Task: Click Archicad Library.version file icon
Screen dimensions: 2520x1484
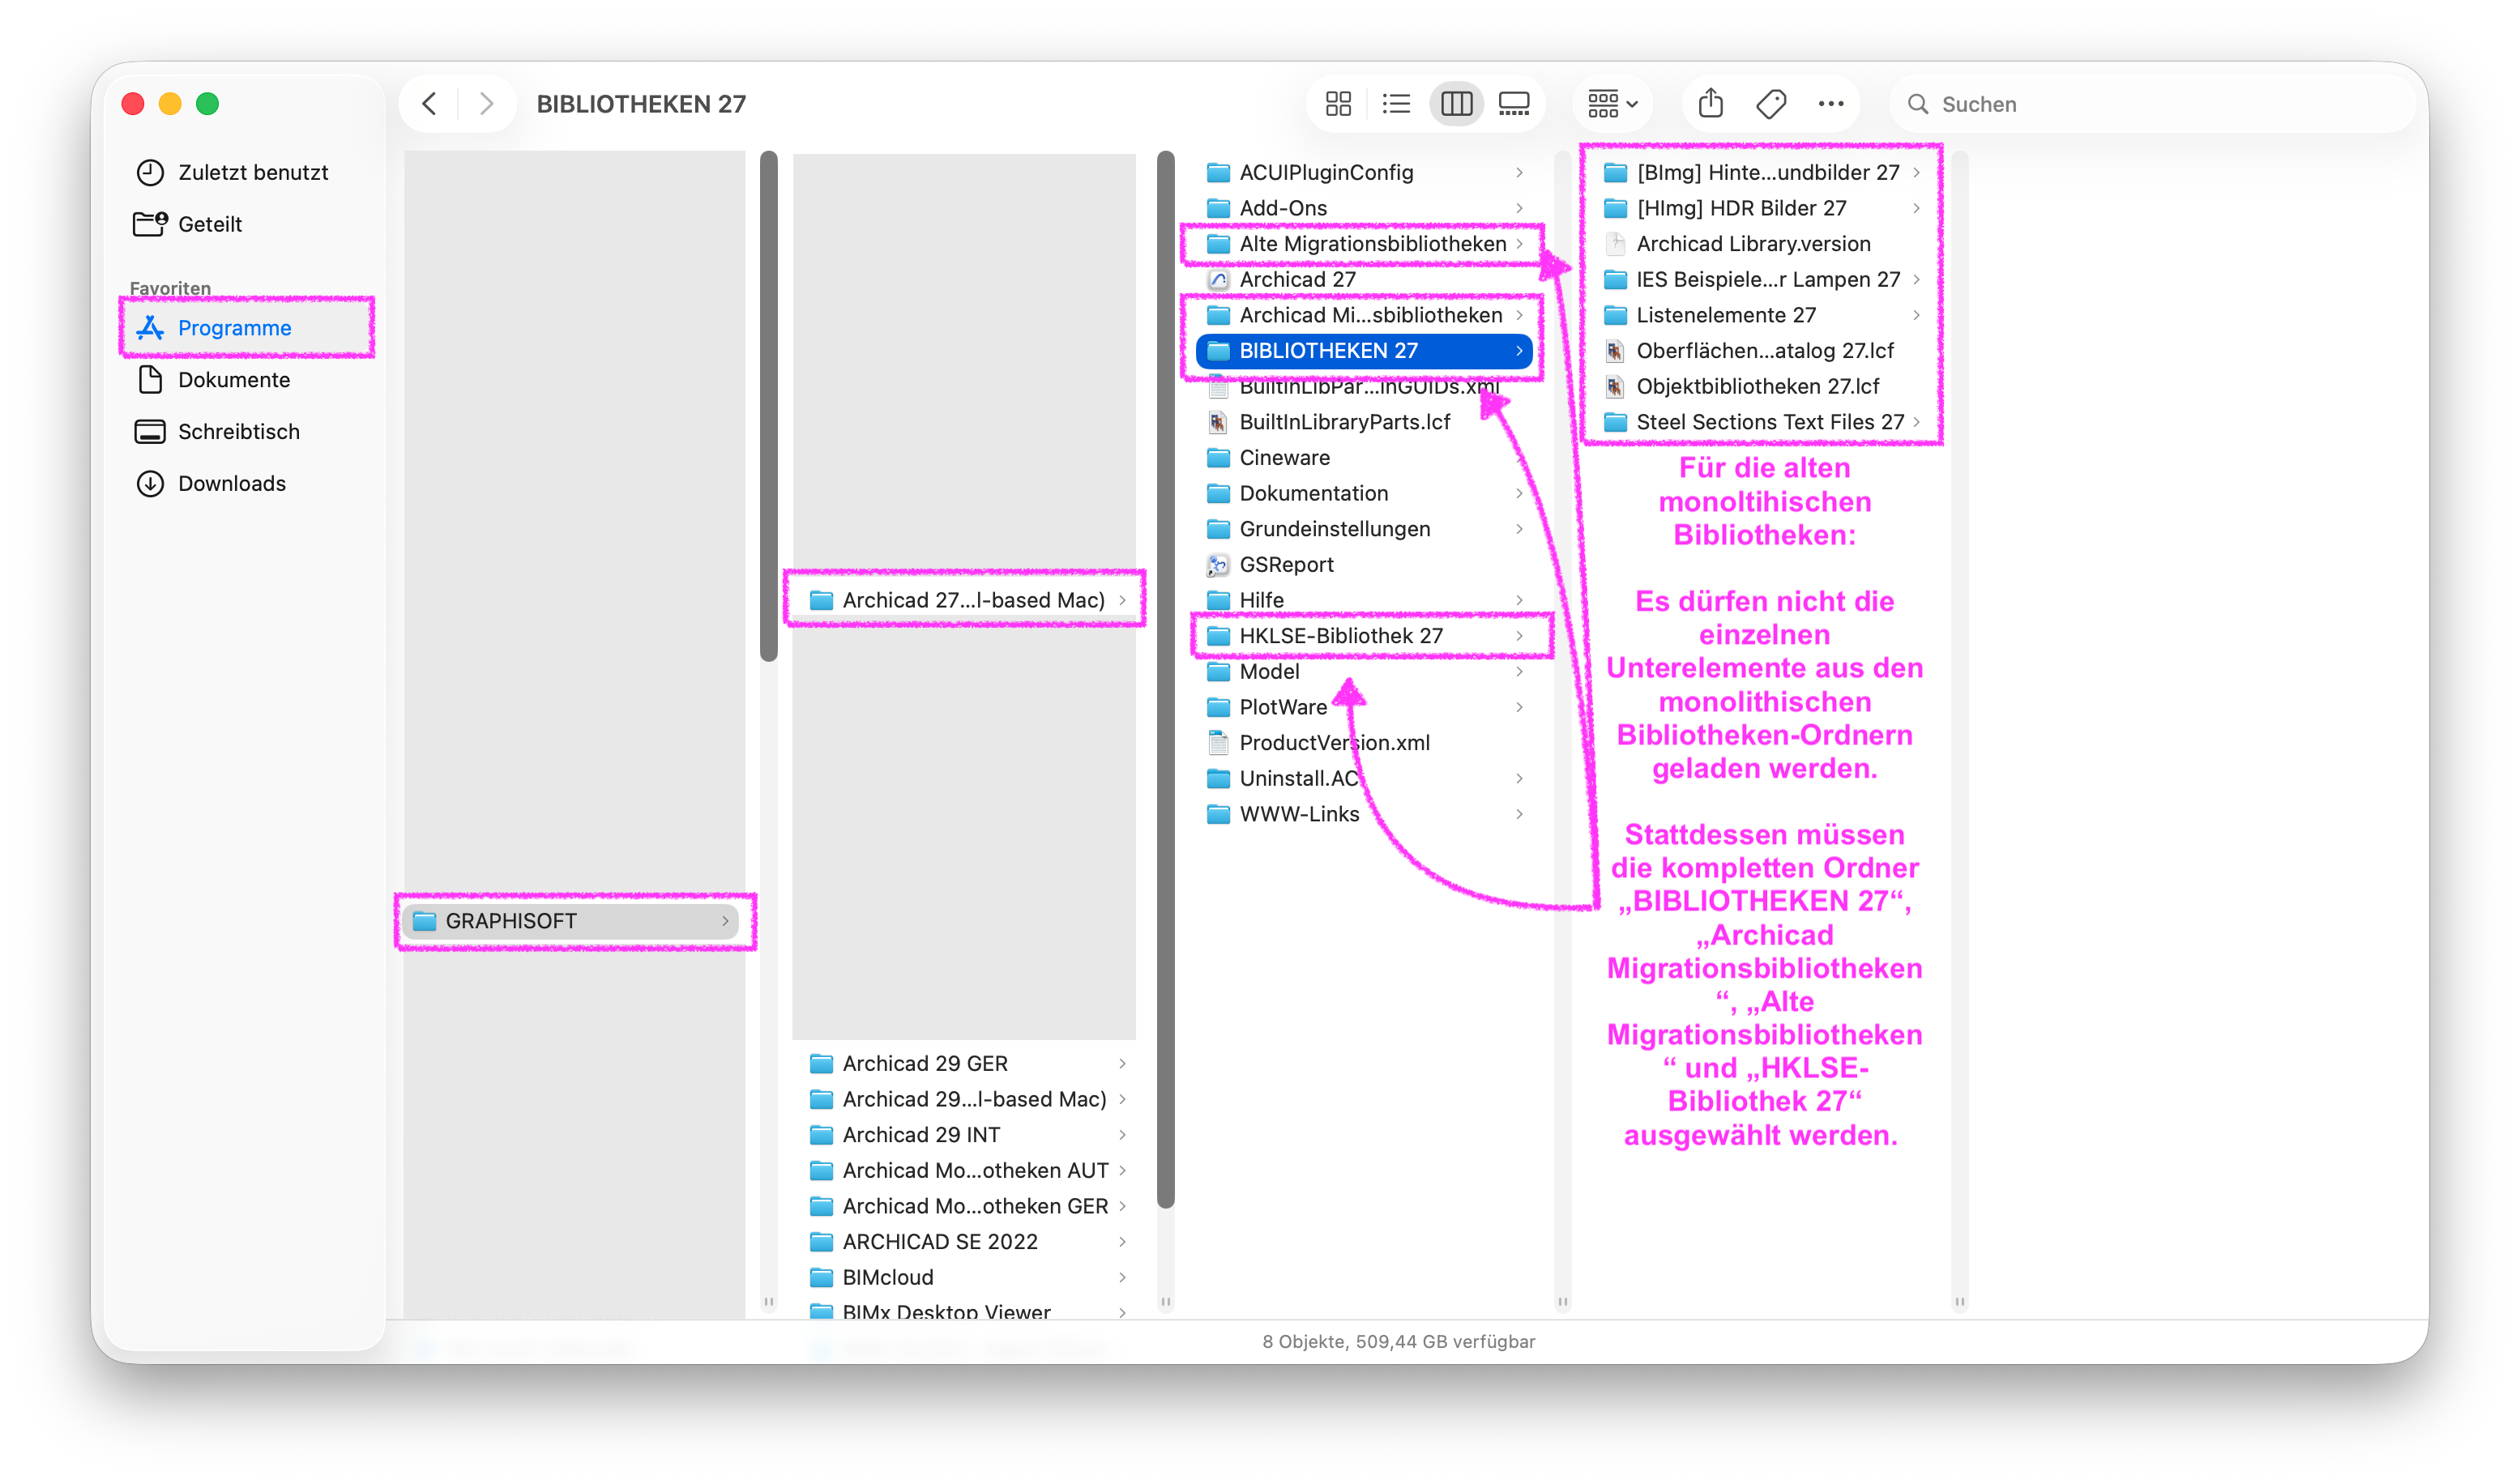Action: [x=1615, y=244]
